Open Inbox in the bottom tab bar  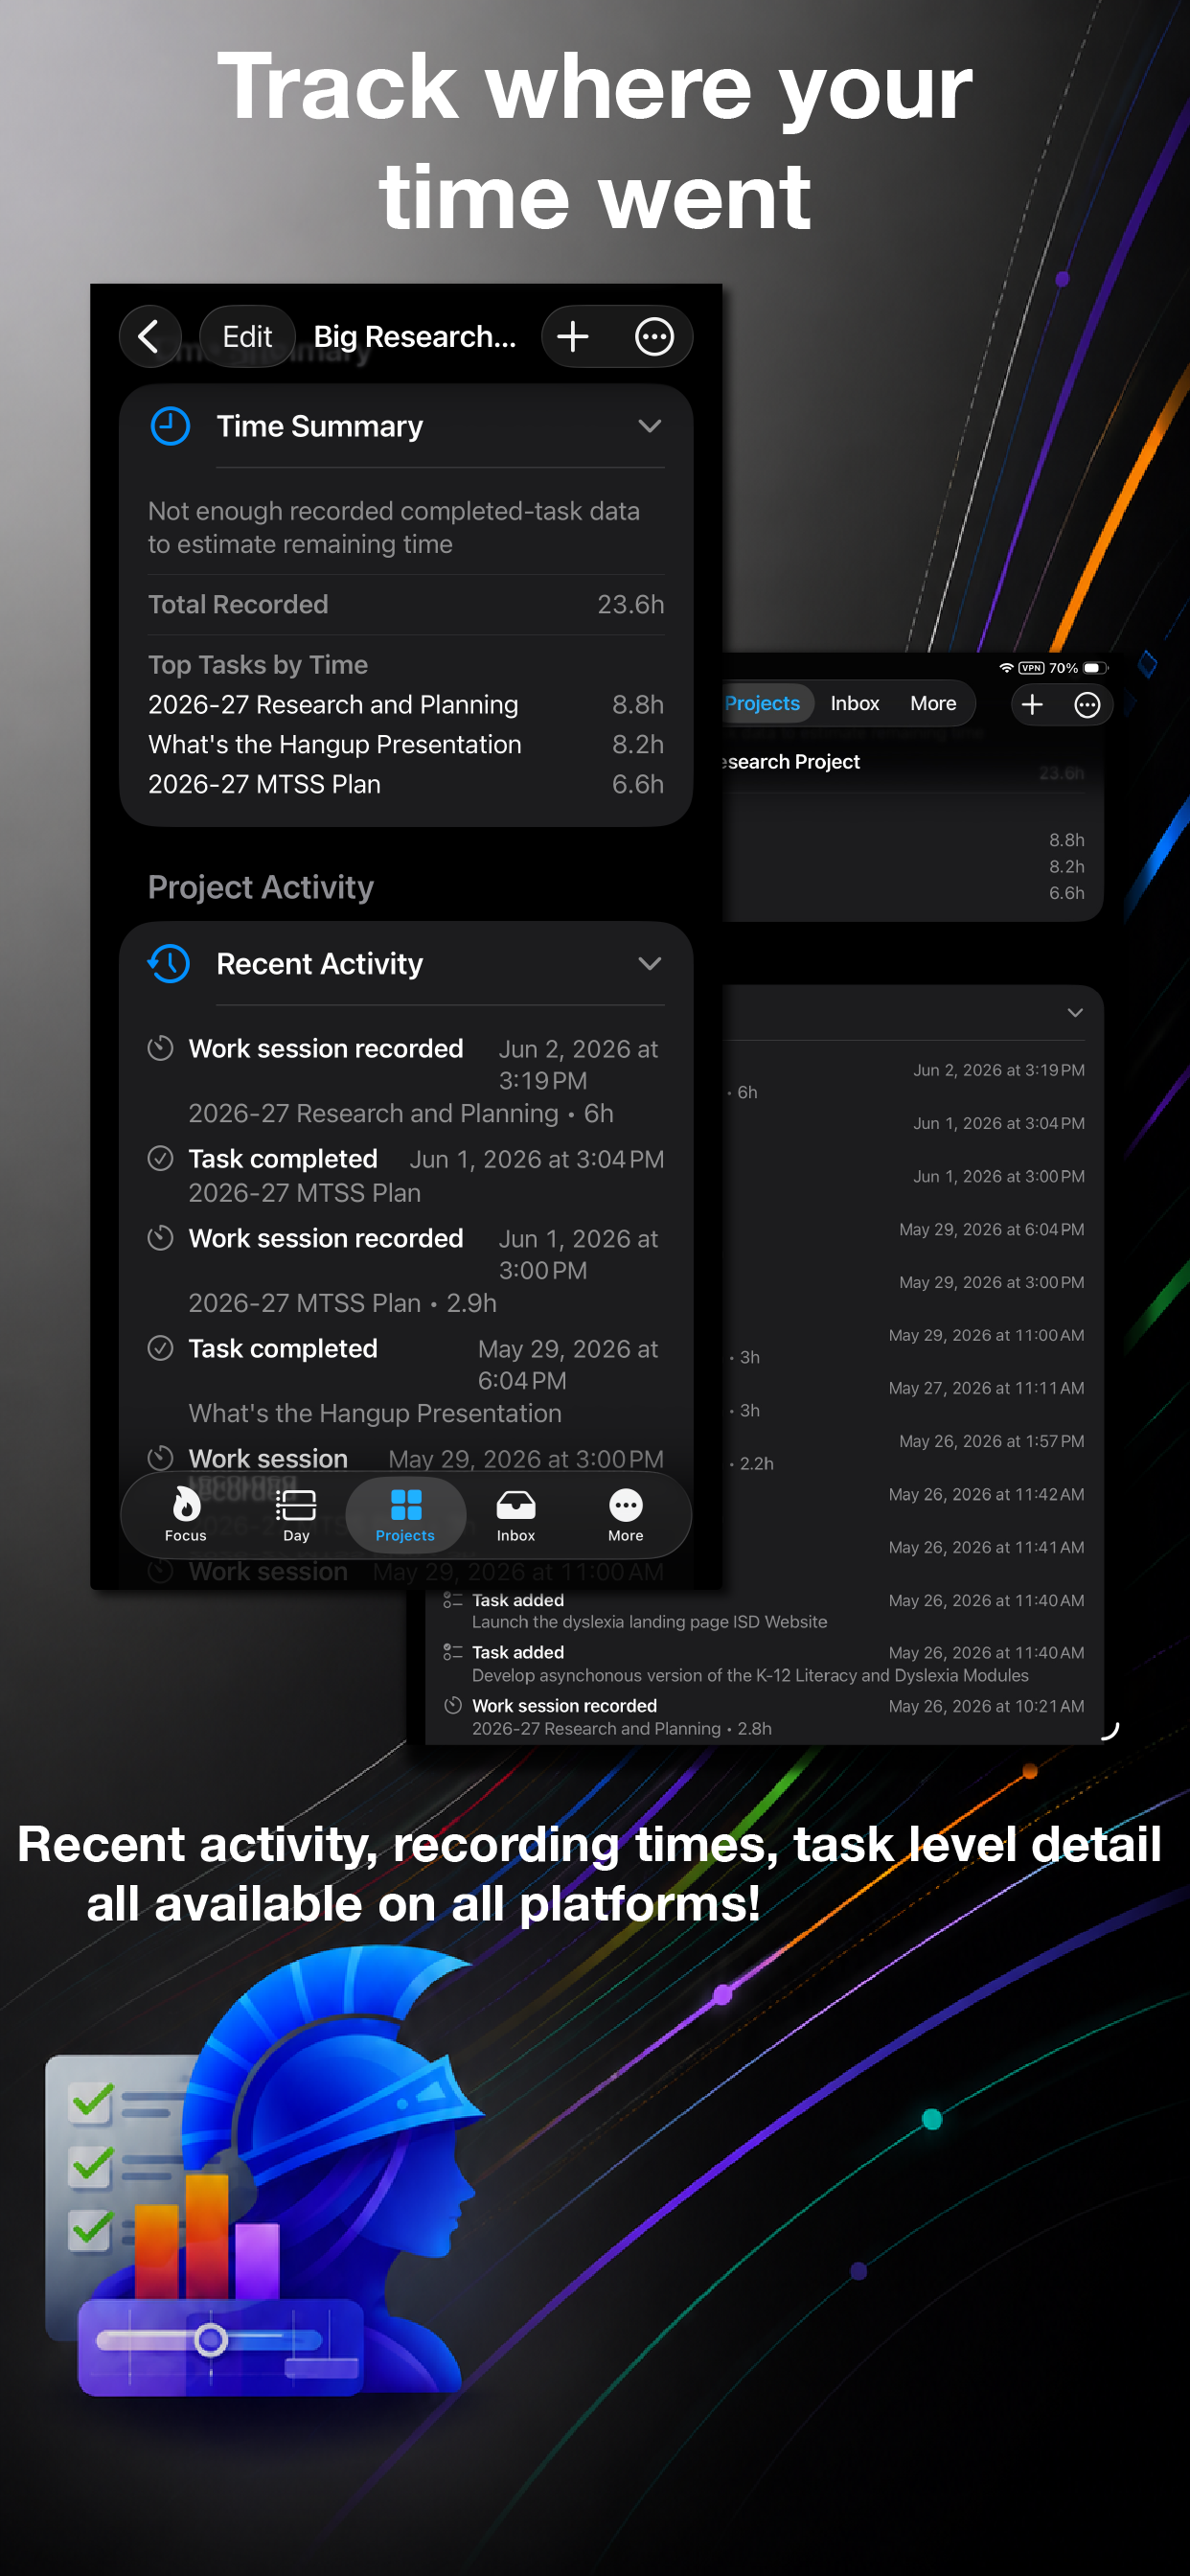tap(516, 1514)
